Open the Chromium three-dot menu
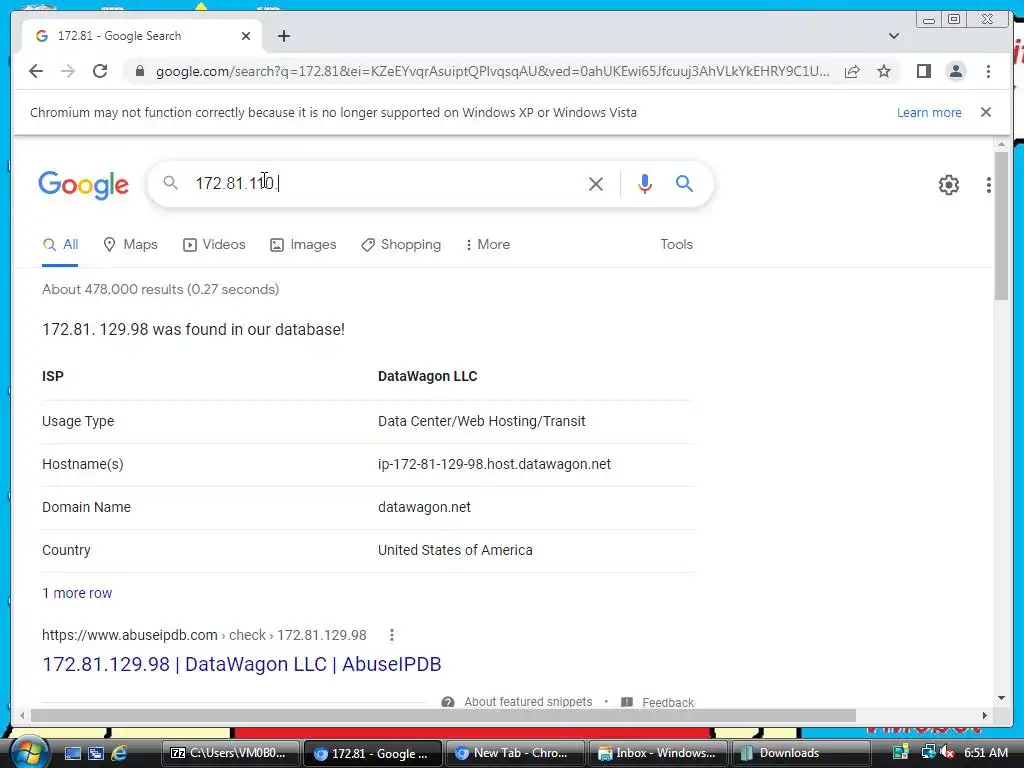Viewport: 1024px width, 768px height. coord(988,71)
